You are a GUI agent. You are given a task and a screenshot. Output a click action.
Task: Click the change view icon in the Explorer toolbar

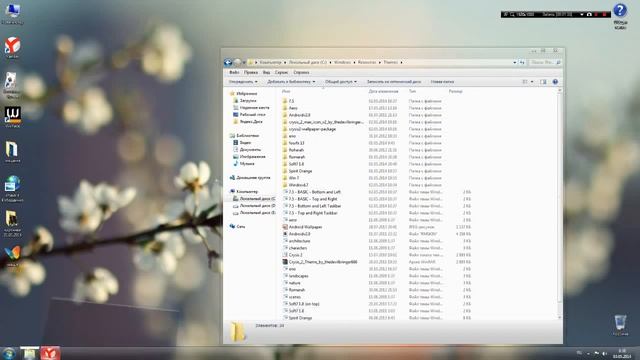525,82
